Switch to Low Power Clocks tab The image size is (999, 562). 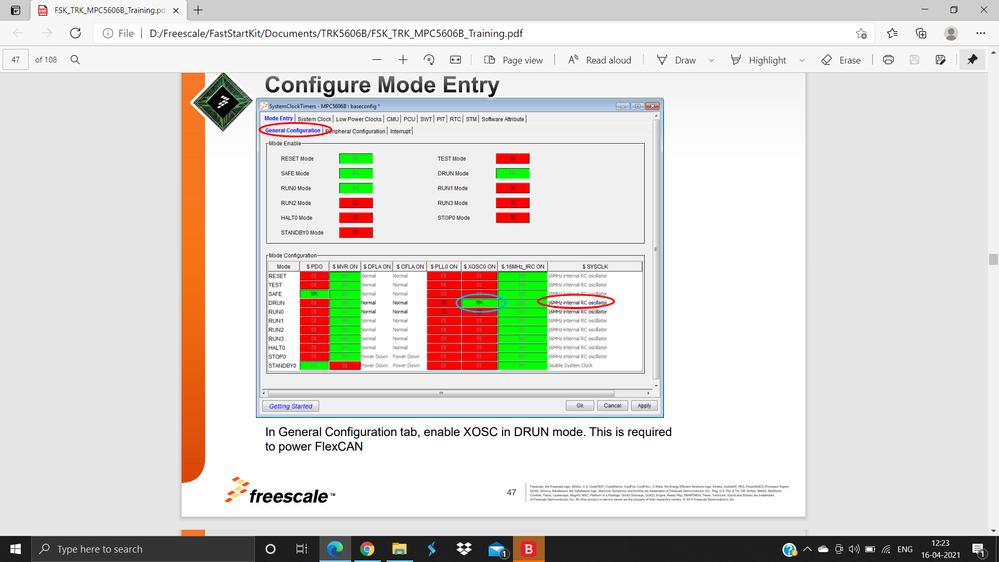359,119
